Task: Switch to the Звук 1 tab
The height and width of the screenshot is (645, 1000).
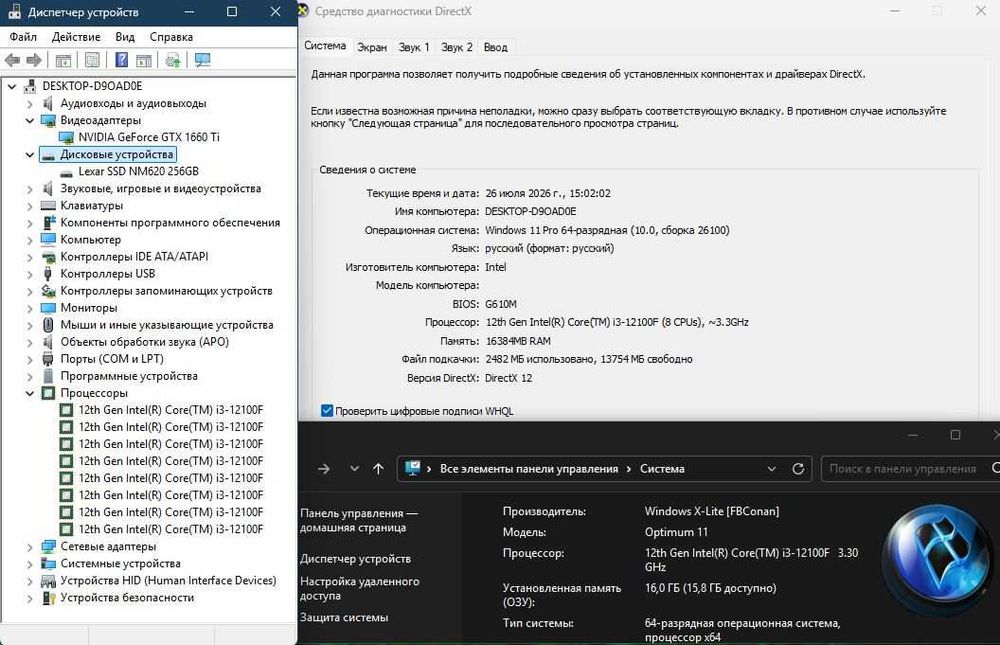Action: 414,47
